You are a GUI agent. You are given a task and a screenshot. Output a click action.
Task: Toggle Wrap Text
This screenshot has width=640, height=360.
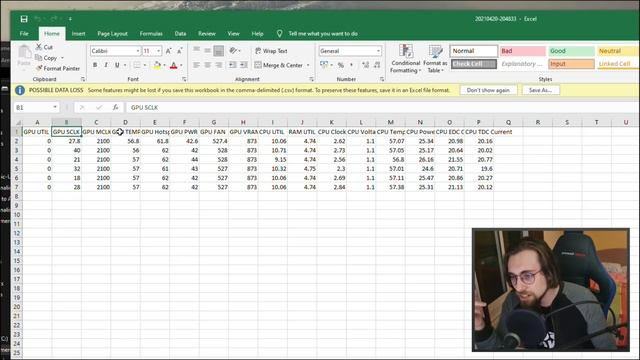tap(271, 51)
